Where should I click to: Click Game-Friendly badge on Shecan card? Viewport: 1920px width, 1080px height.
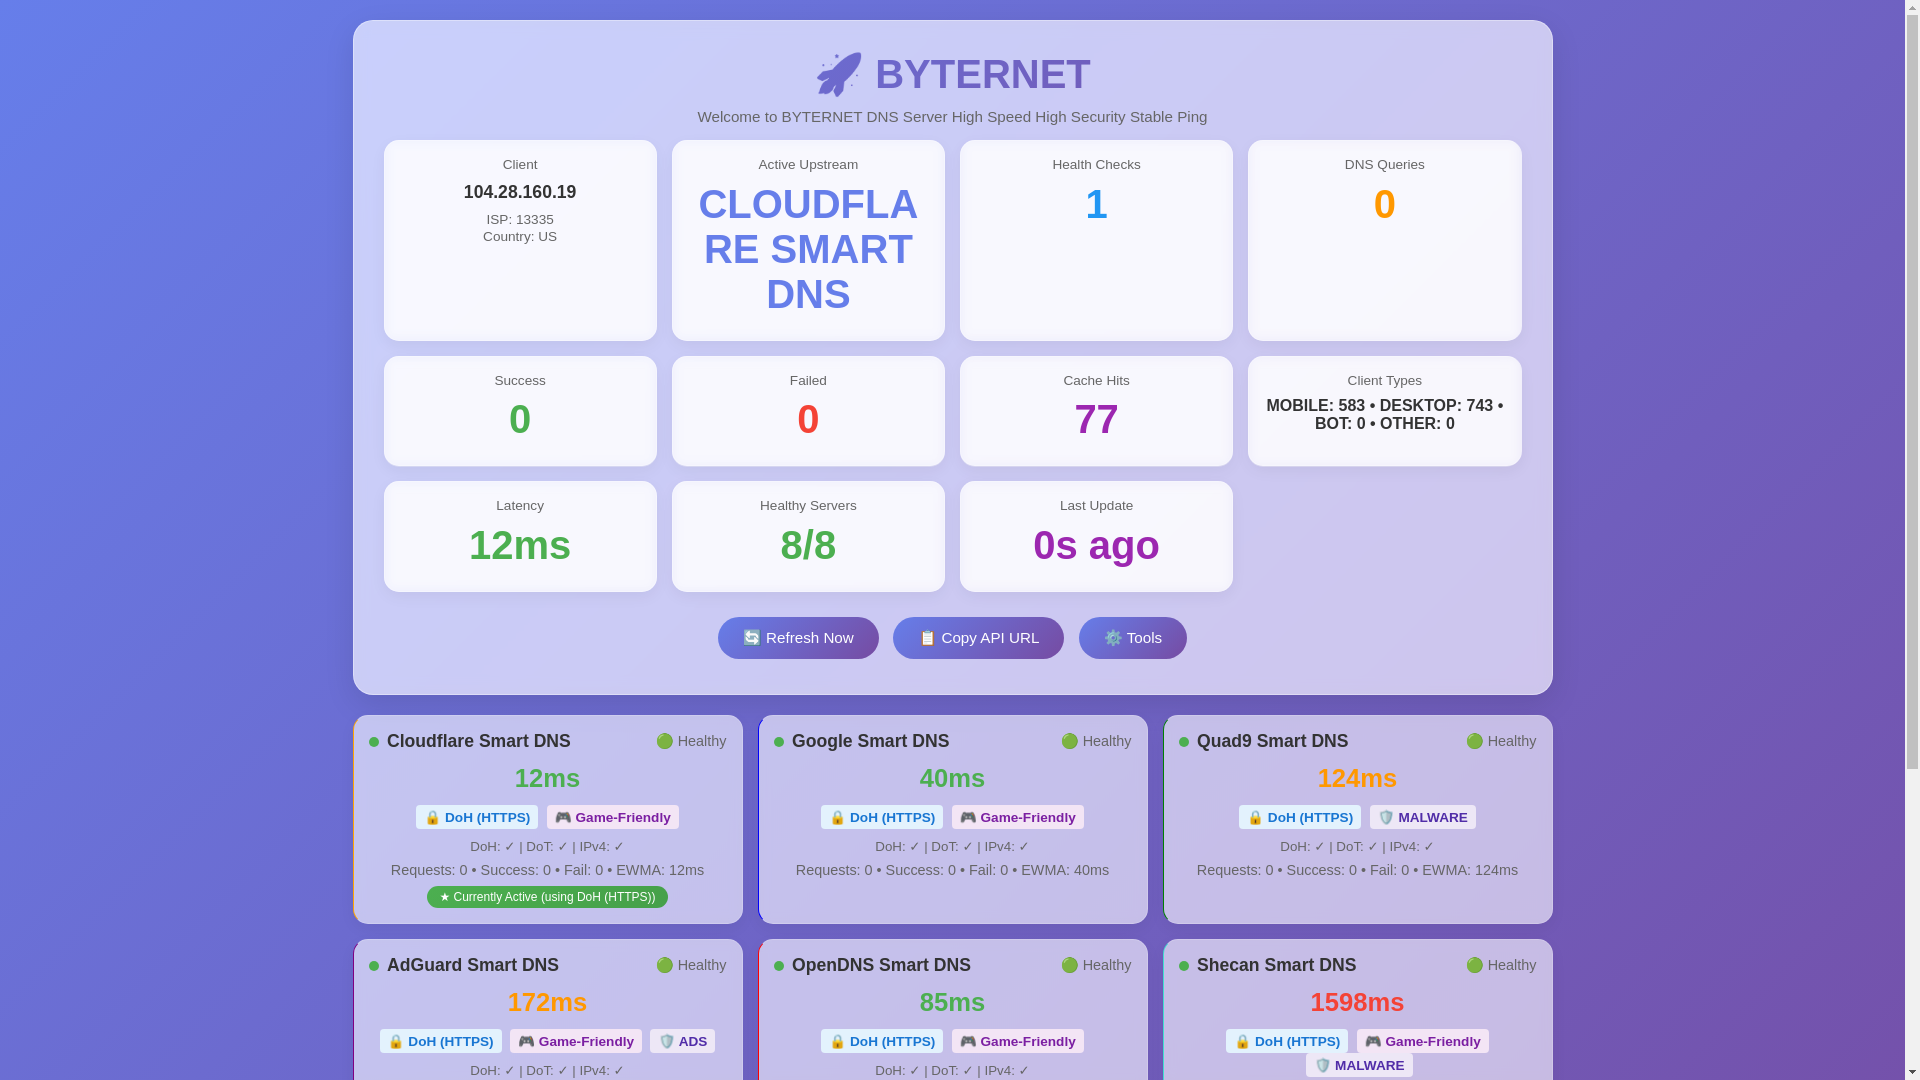point(1422,1041)
